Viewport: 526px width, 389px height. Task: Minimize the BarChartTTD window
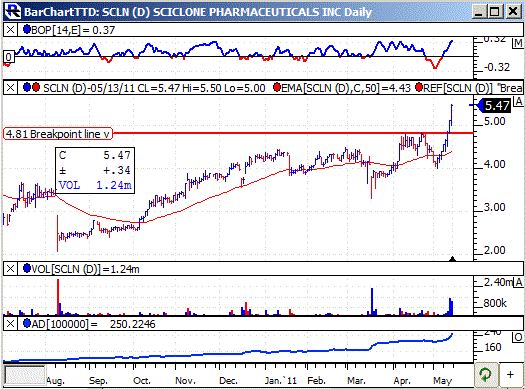pyautogui.click(x=479, y=12)
